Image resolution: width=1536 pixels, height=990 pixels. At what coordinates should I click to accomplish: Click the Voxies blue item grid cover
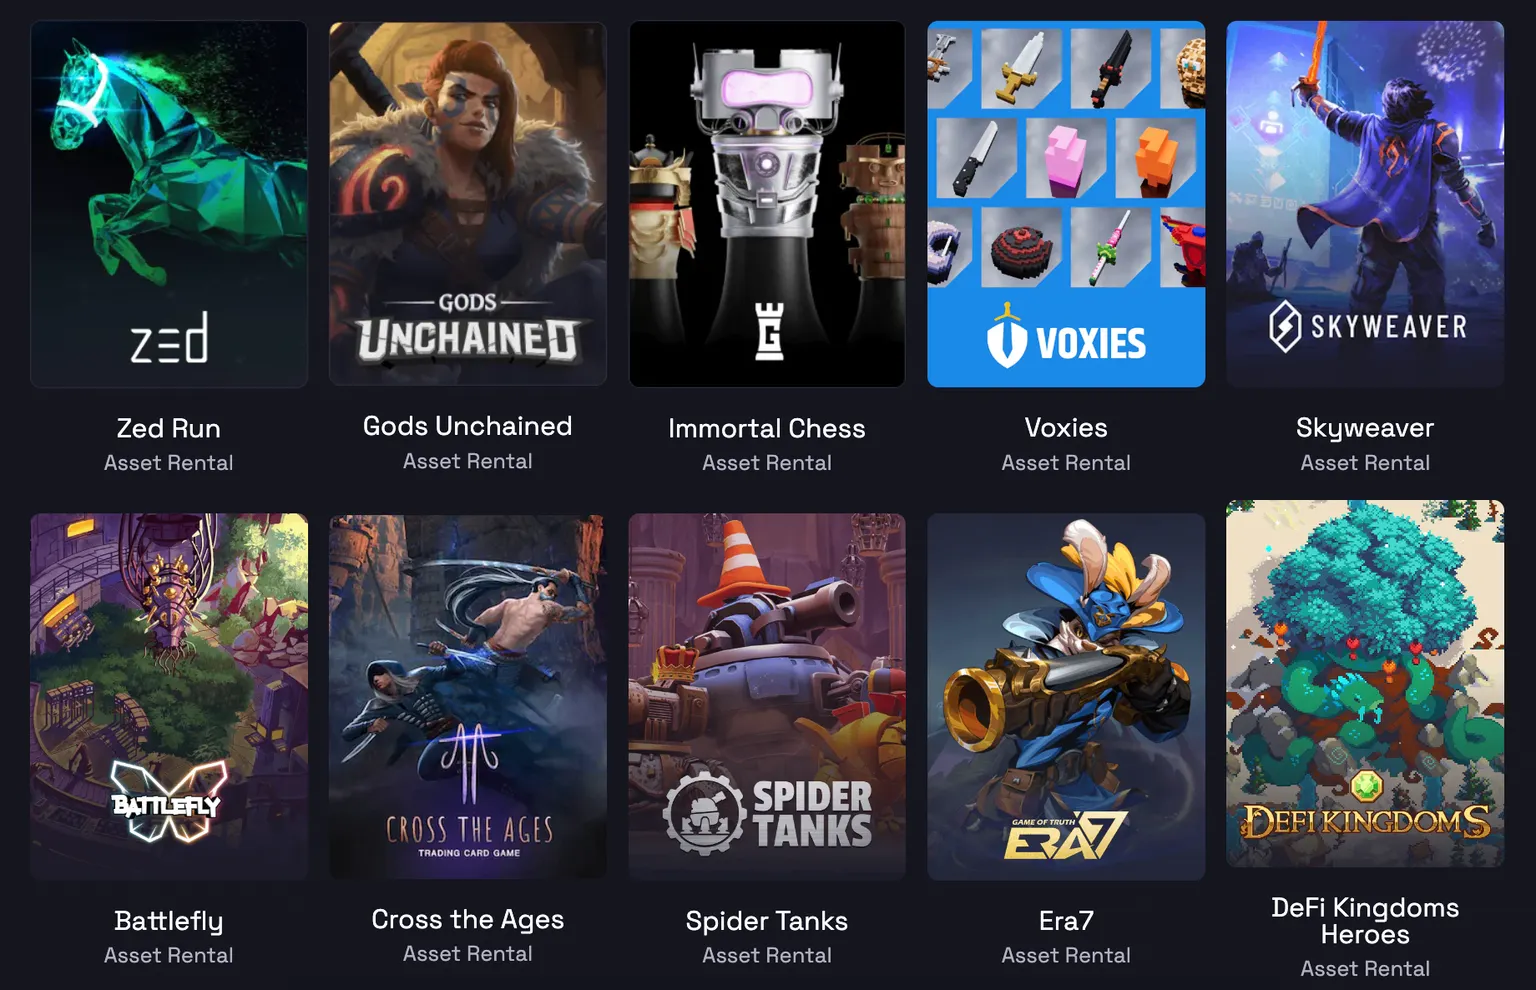point(1066,204)
